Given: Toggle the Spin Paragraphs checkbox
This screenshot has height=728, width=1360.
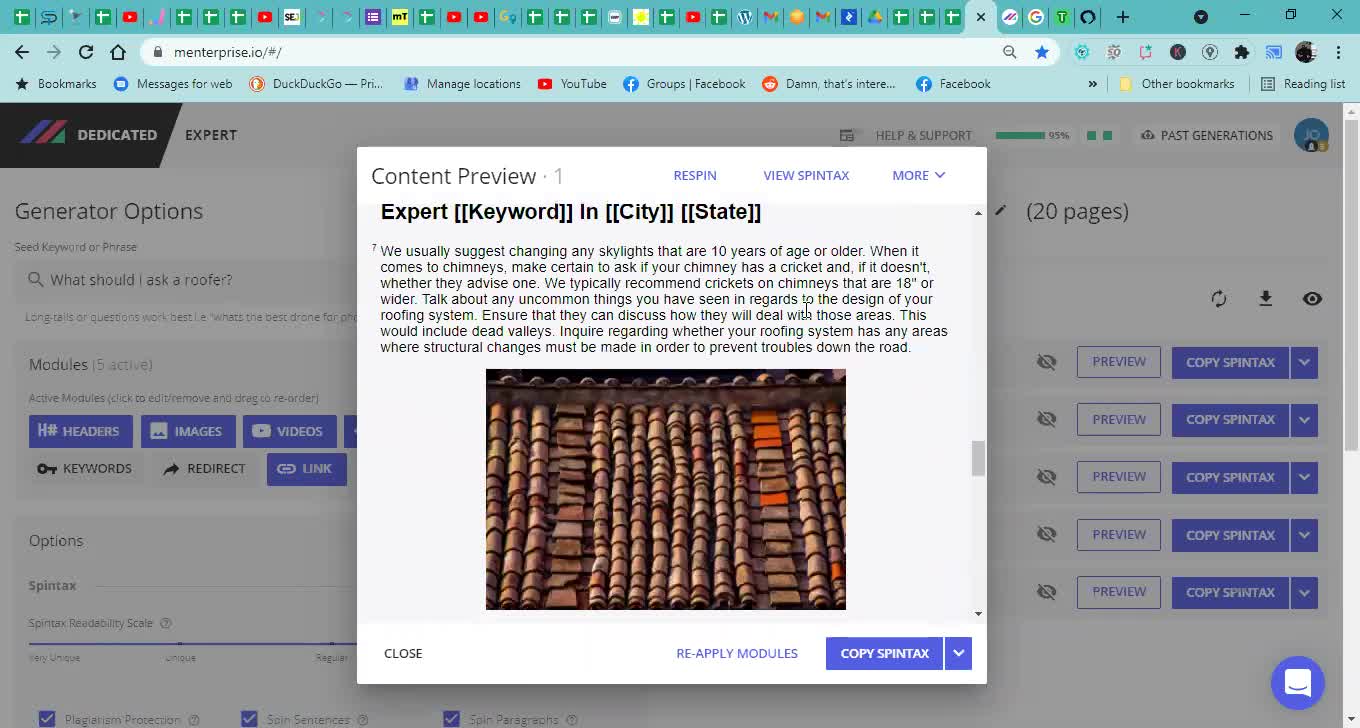Looking at the screenshot, I should point(451,719).
